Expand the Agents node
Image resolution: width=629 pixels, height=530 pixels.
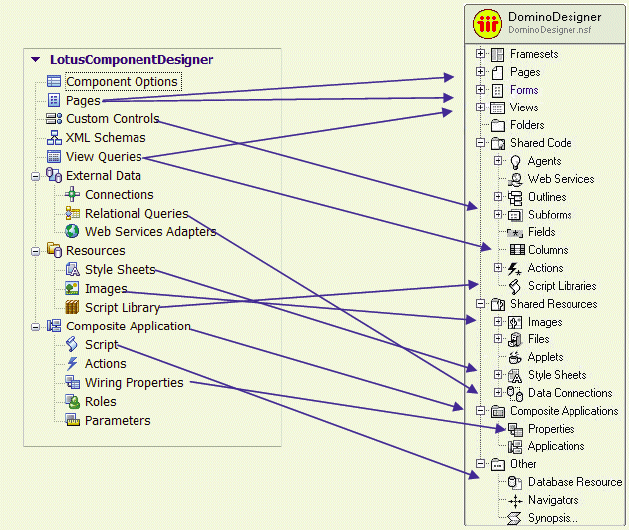(498, 160)
